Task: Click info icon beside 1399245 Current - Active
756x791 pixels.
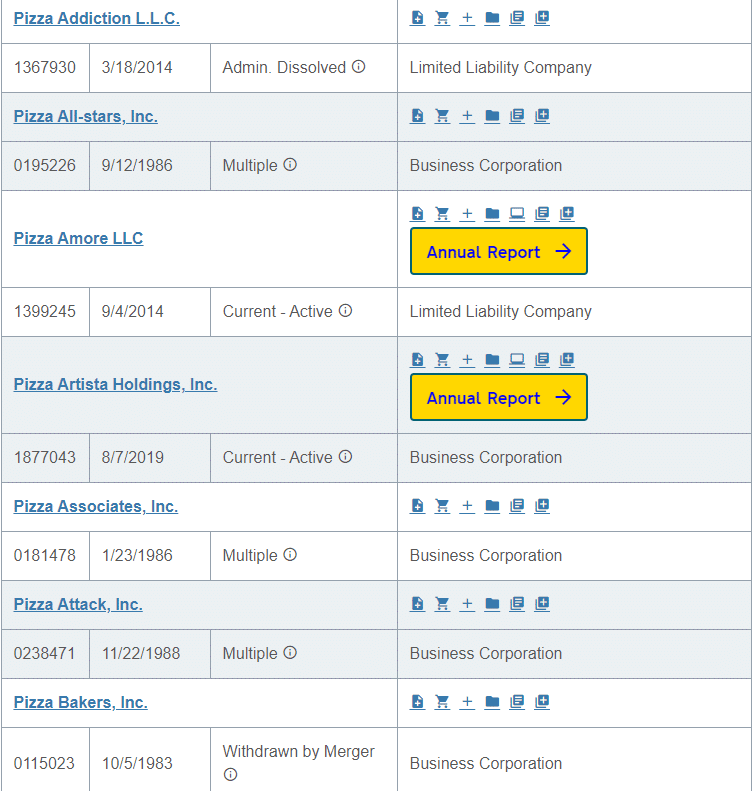Action: [345, 311]
